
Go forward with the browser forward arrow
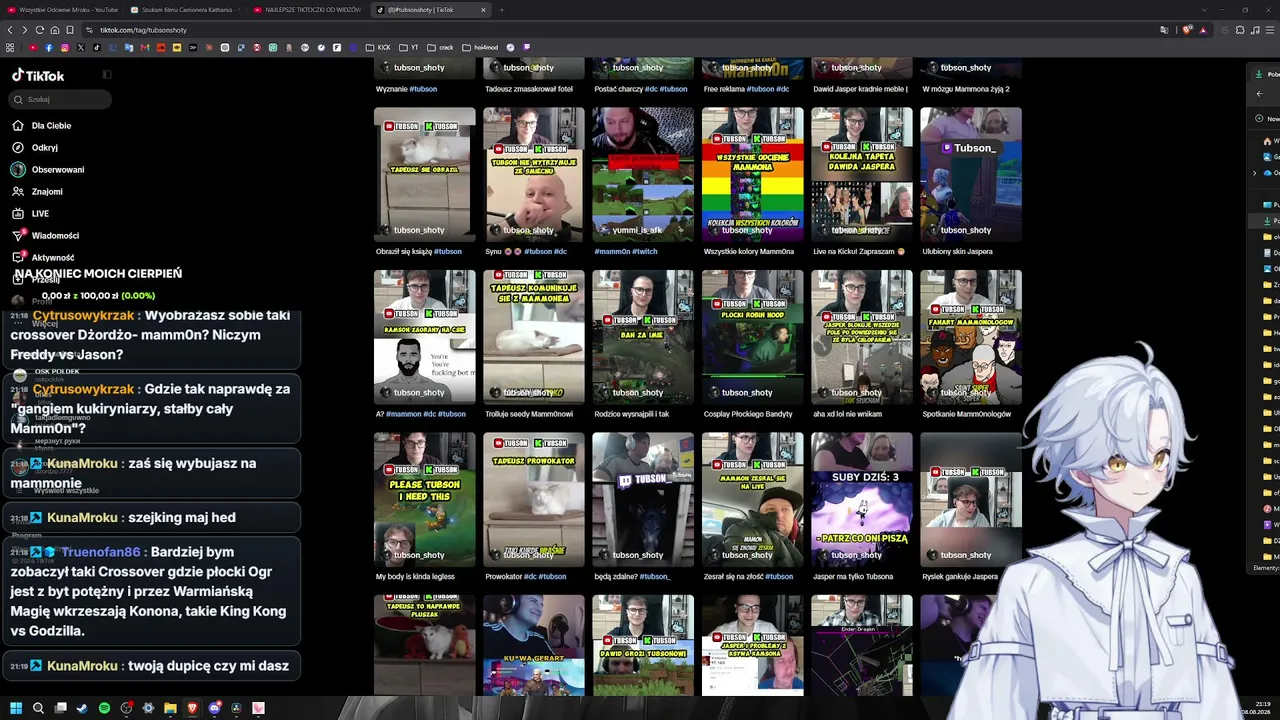pos(25,30)
